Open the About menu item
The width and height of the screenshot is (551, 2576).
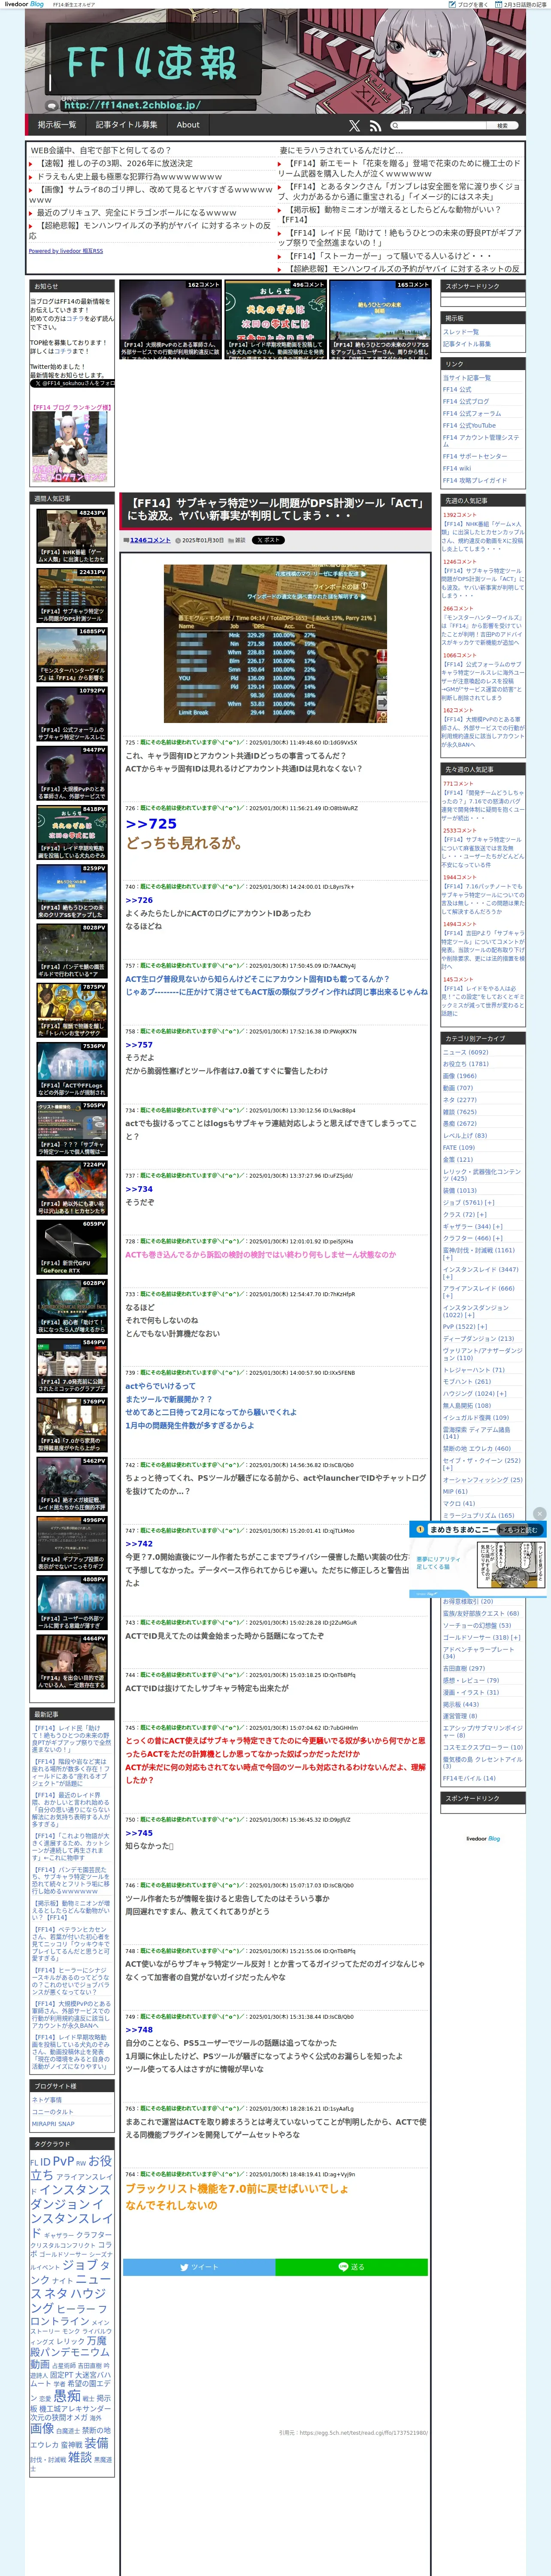[188, 125]
